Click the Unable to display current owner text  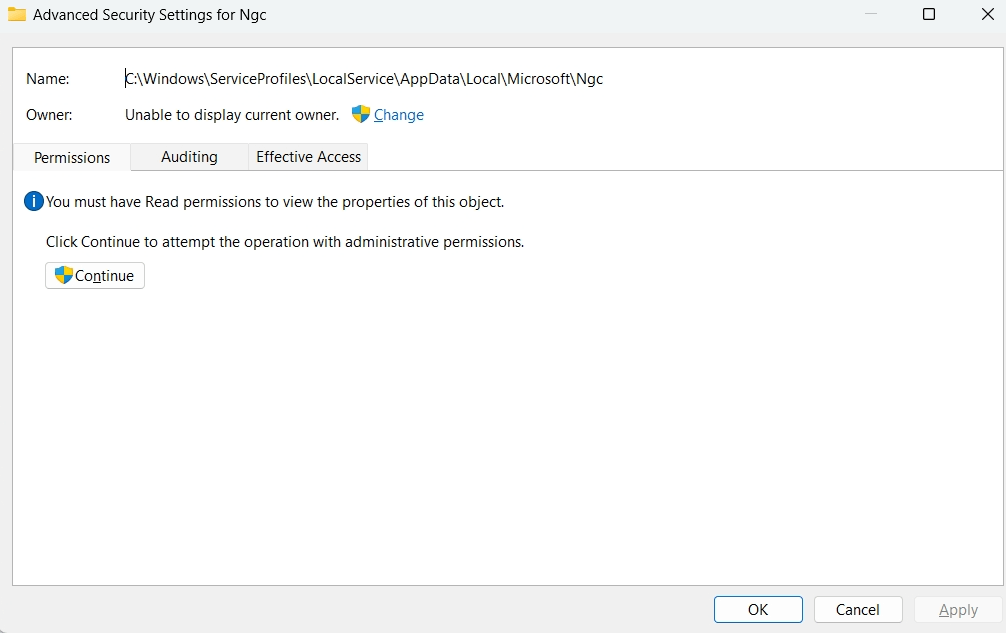[x=231, y=115]
